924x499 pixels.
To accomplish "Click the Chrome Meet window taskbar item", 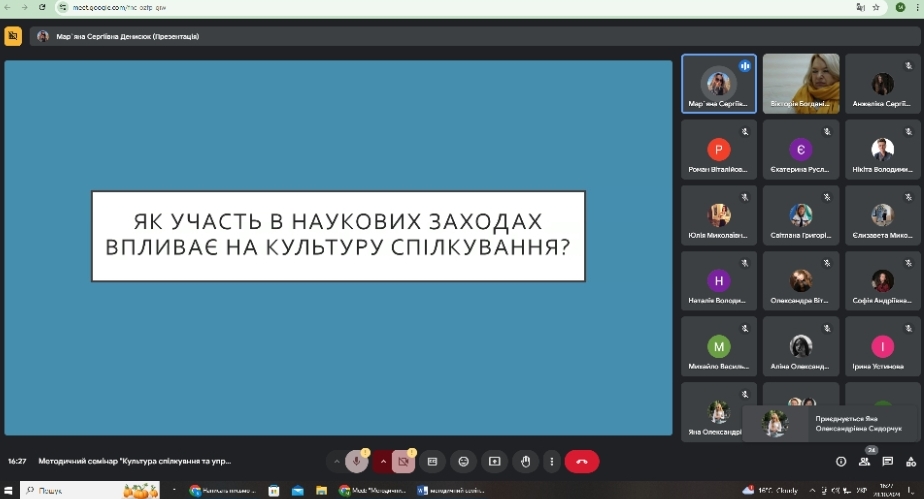I will [372, 490].
